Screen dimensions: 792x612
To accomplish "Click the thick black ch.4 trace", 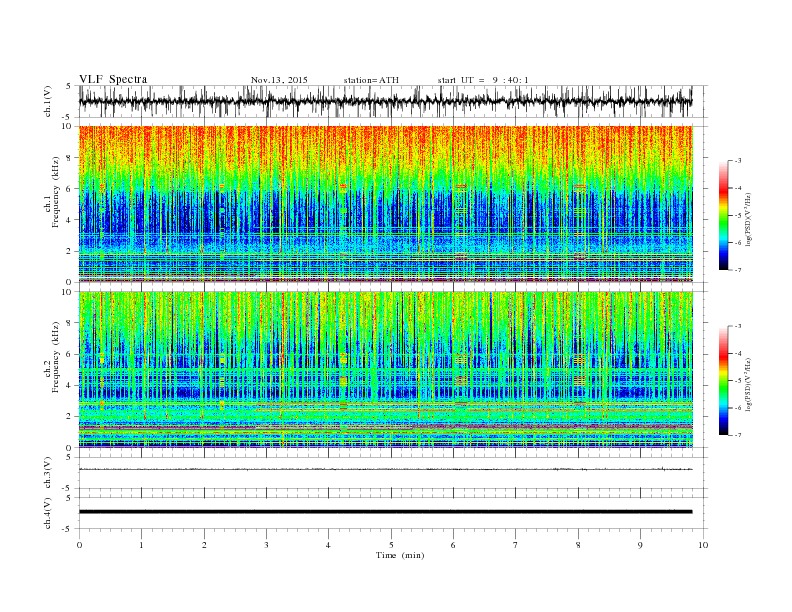I will 385,512.
